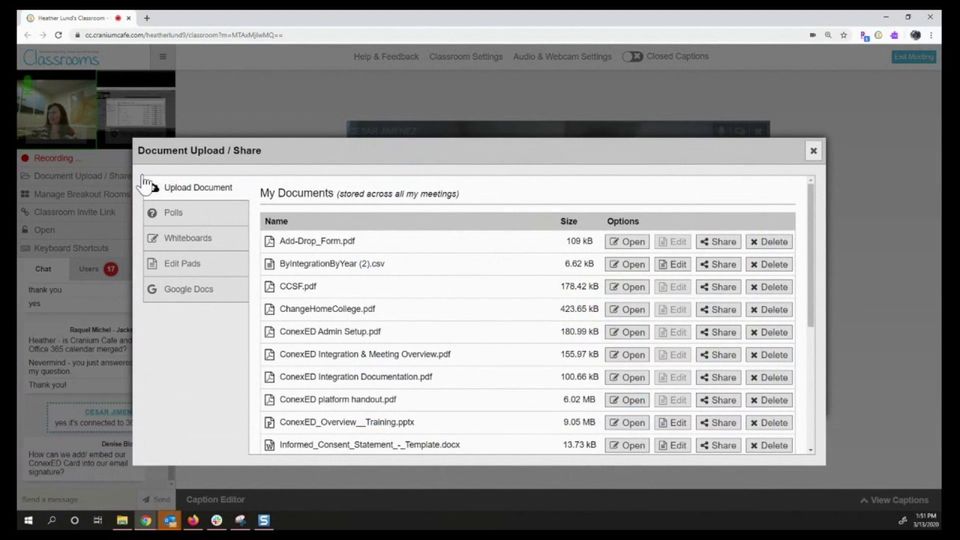Delete ConexED_Overview__Training.pptx
960x540 pixels.
tap(769, 423)
